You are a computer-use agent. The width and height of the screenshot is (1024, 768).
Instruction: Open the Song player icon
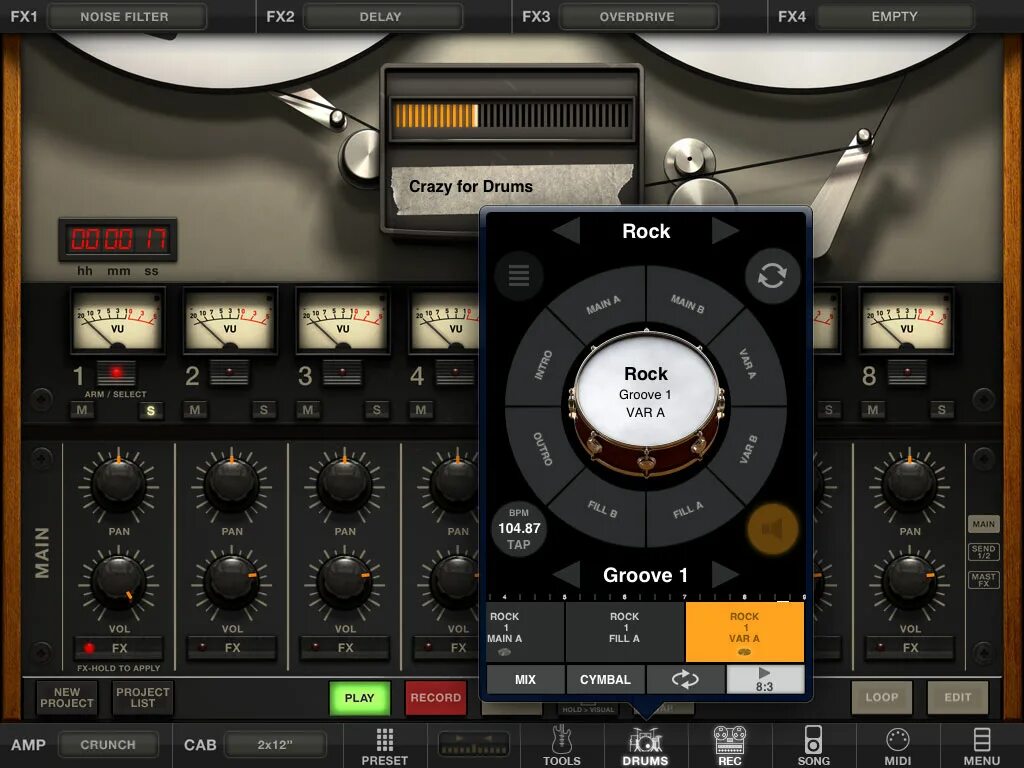tap(813, 745)
